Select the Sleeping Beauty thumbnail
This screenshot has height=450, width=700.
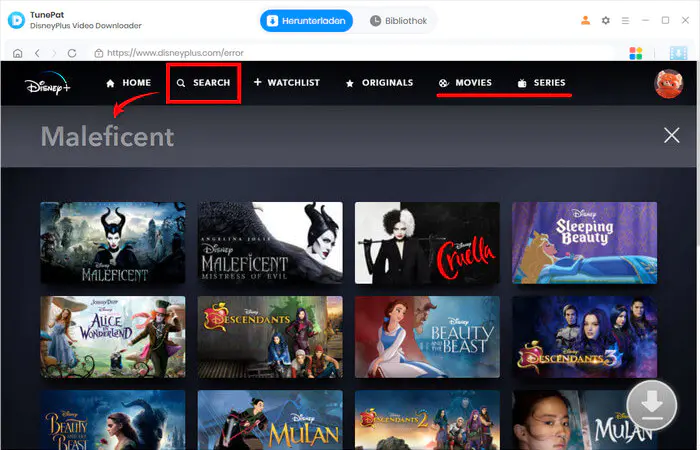click(x=584, y=242)
